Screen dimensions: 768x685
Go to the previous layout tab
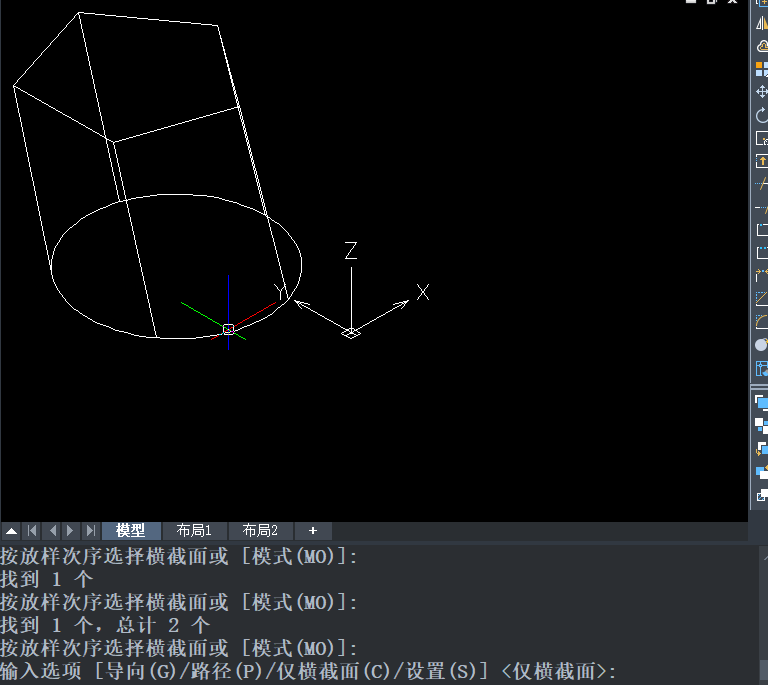tap(52, 531)
